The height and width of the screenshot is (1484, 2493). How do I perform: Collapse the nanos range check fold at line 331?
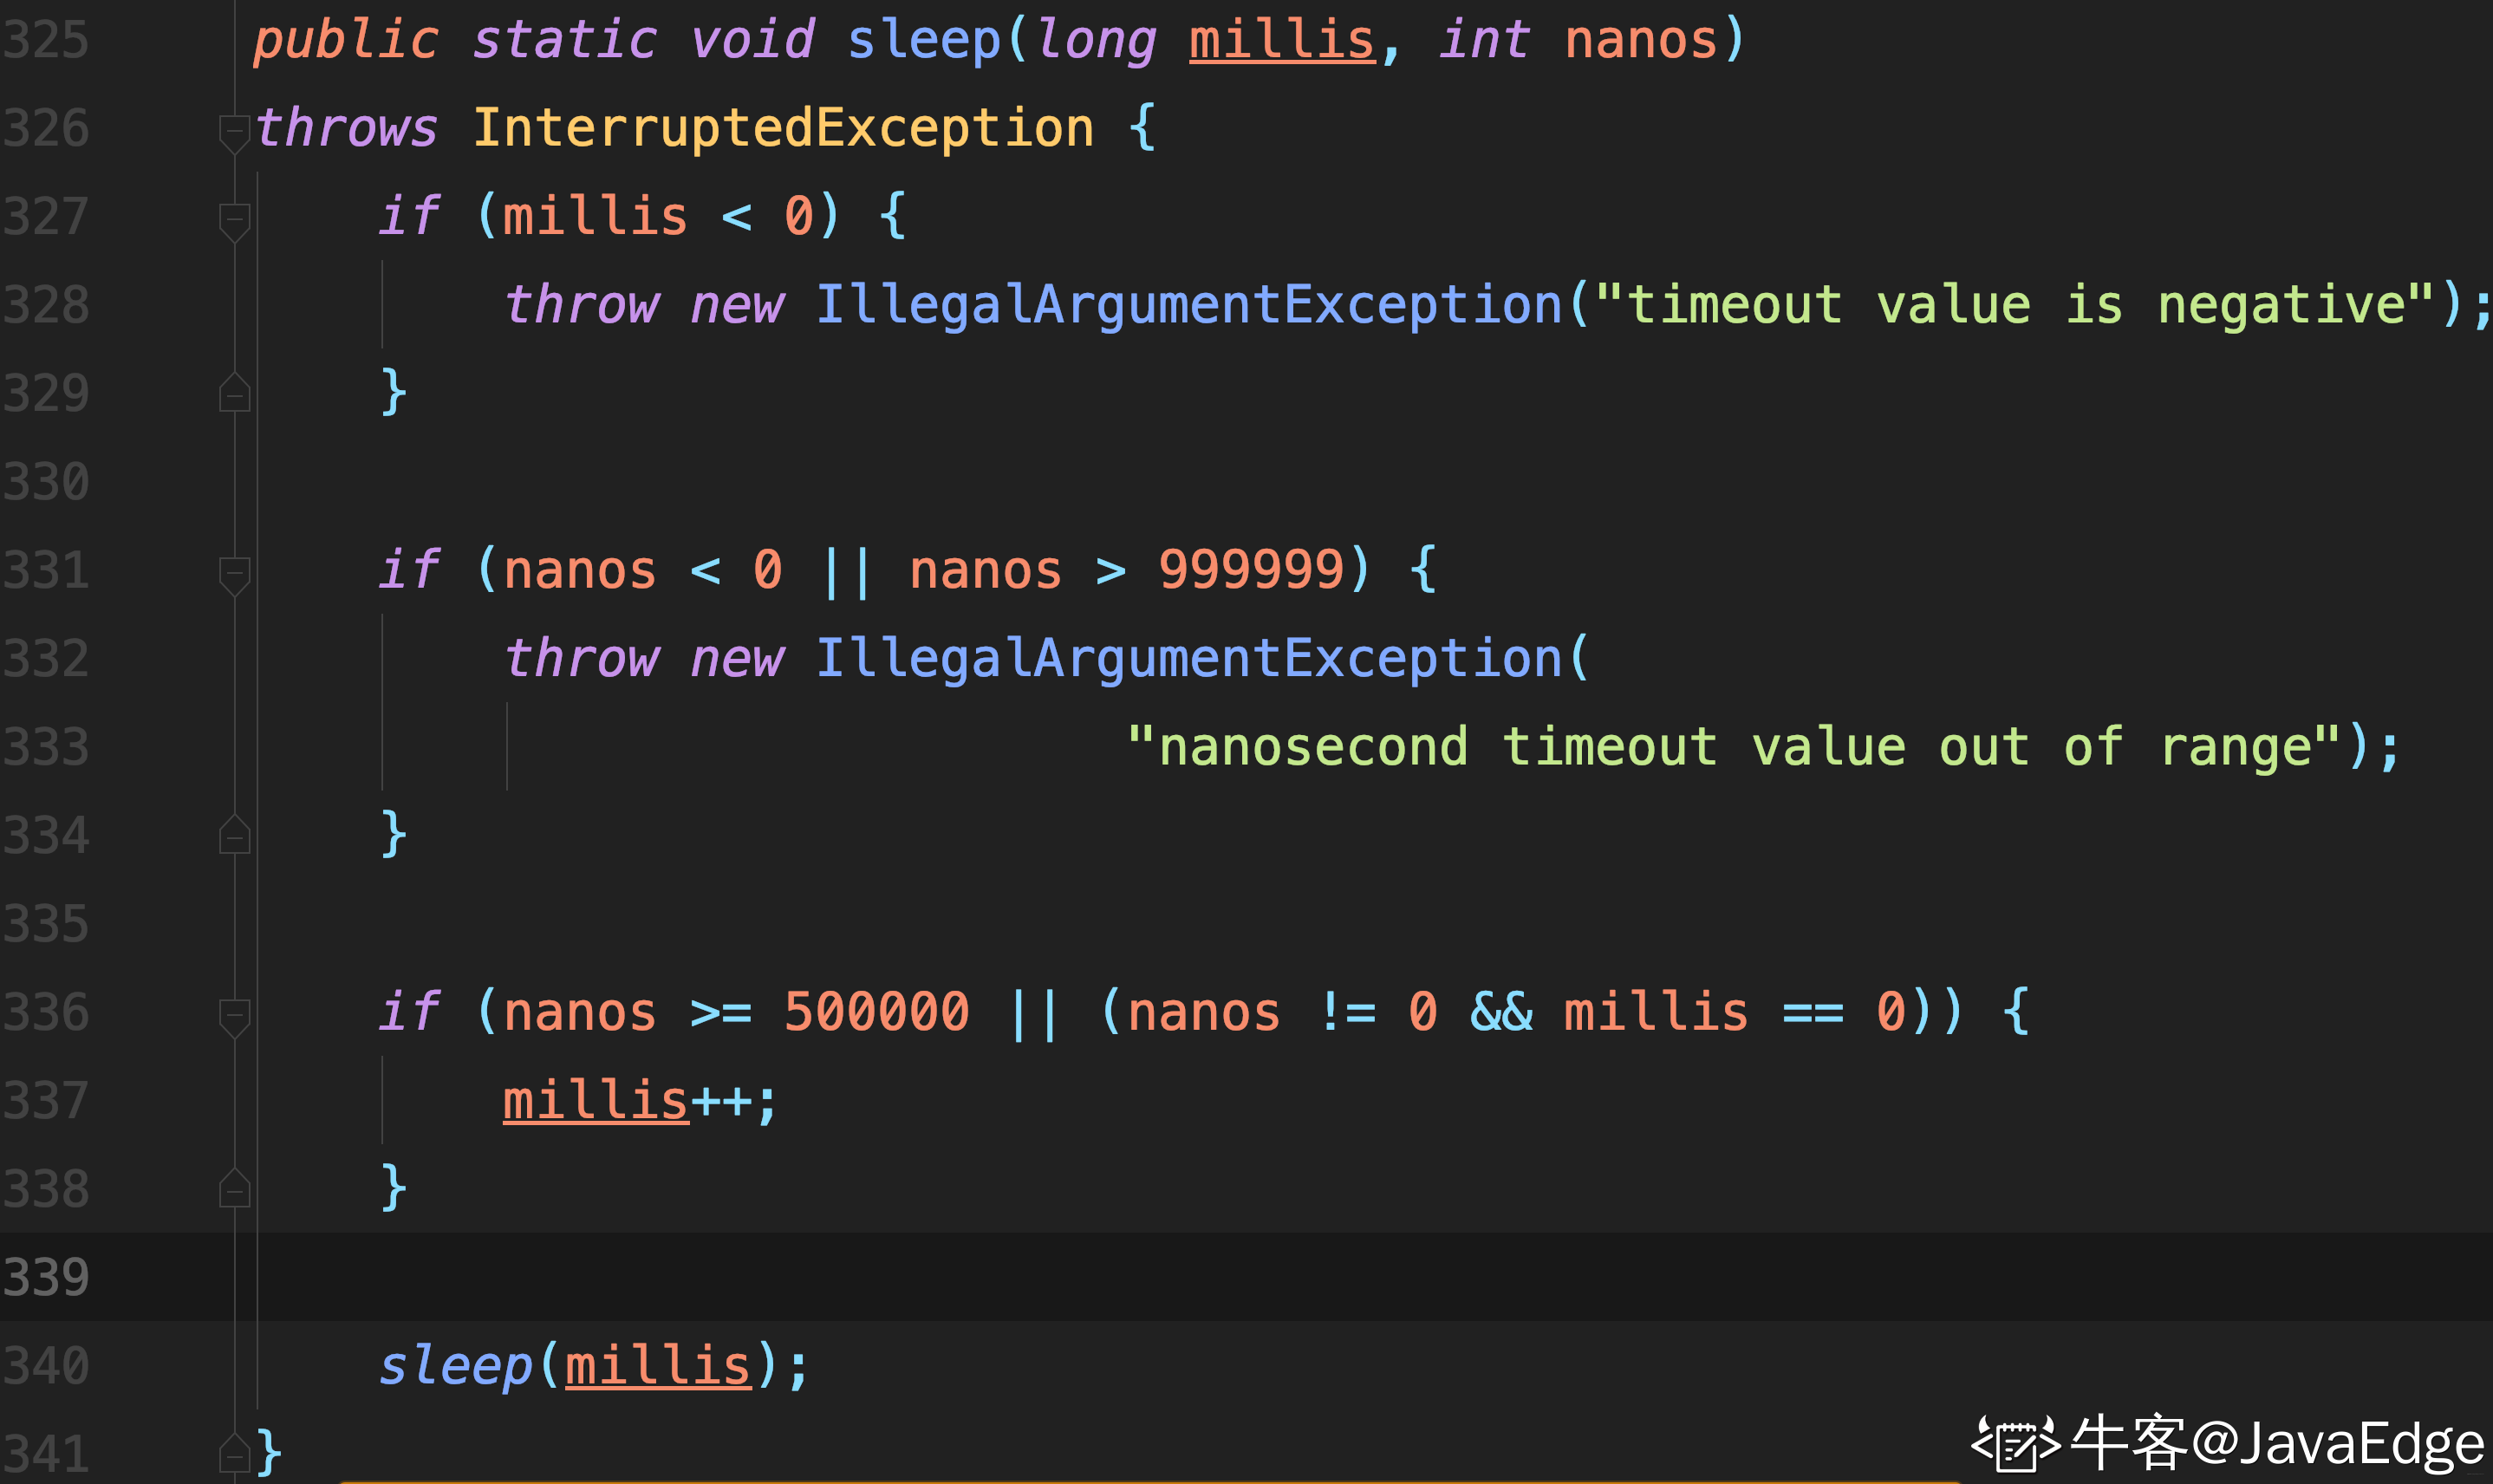click(x=234, y=575)
